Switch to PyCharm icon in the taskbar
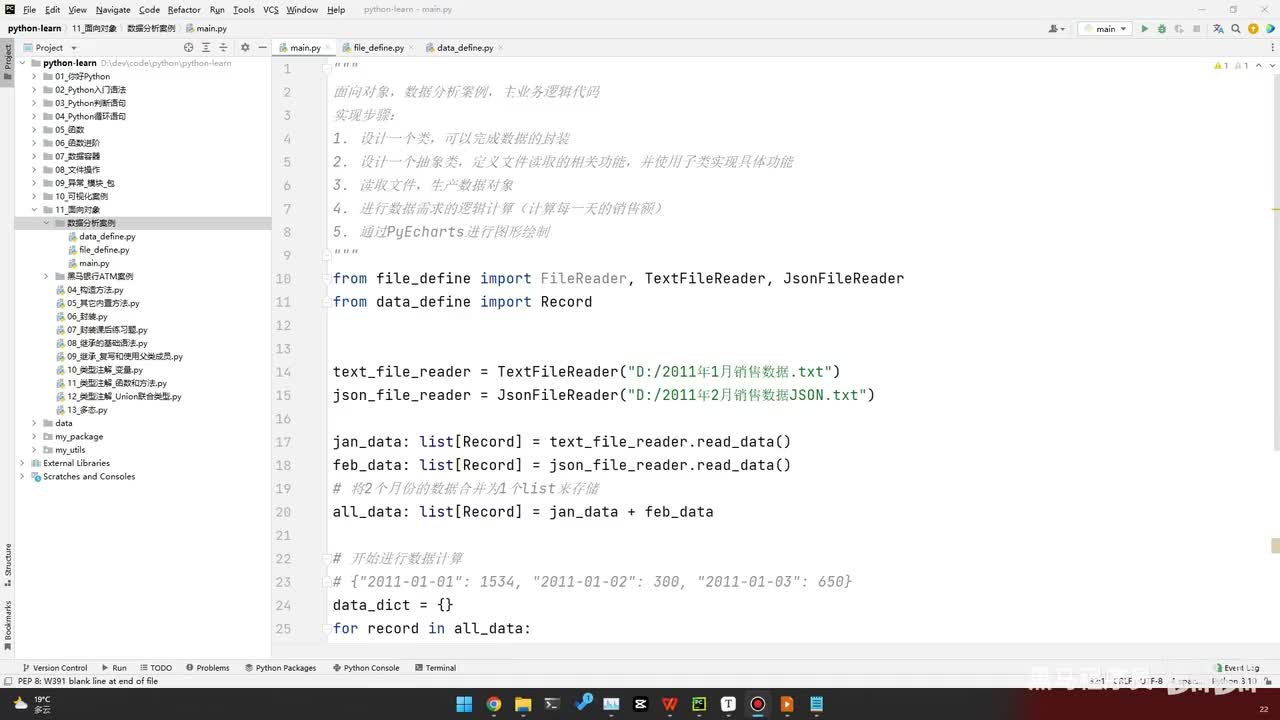This screenshot has height=720, width=1280. tap(699, 704)
